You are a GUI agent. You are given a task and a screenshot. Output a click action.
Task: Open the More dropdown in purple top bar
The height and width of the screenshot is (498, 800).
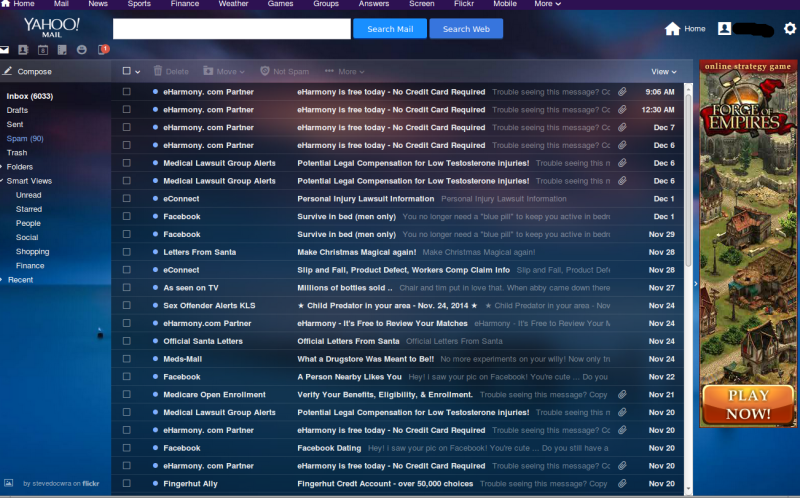coord(547,4)
